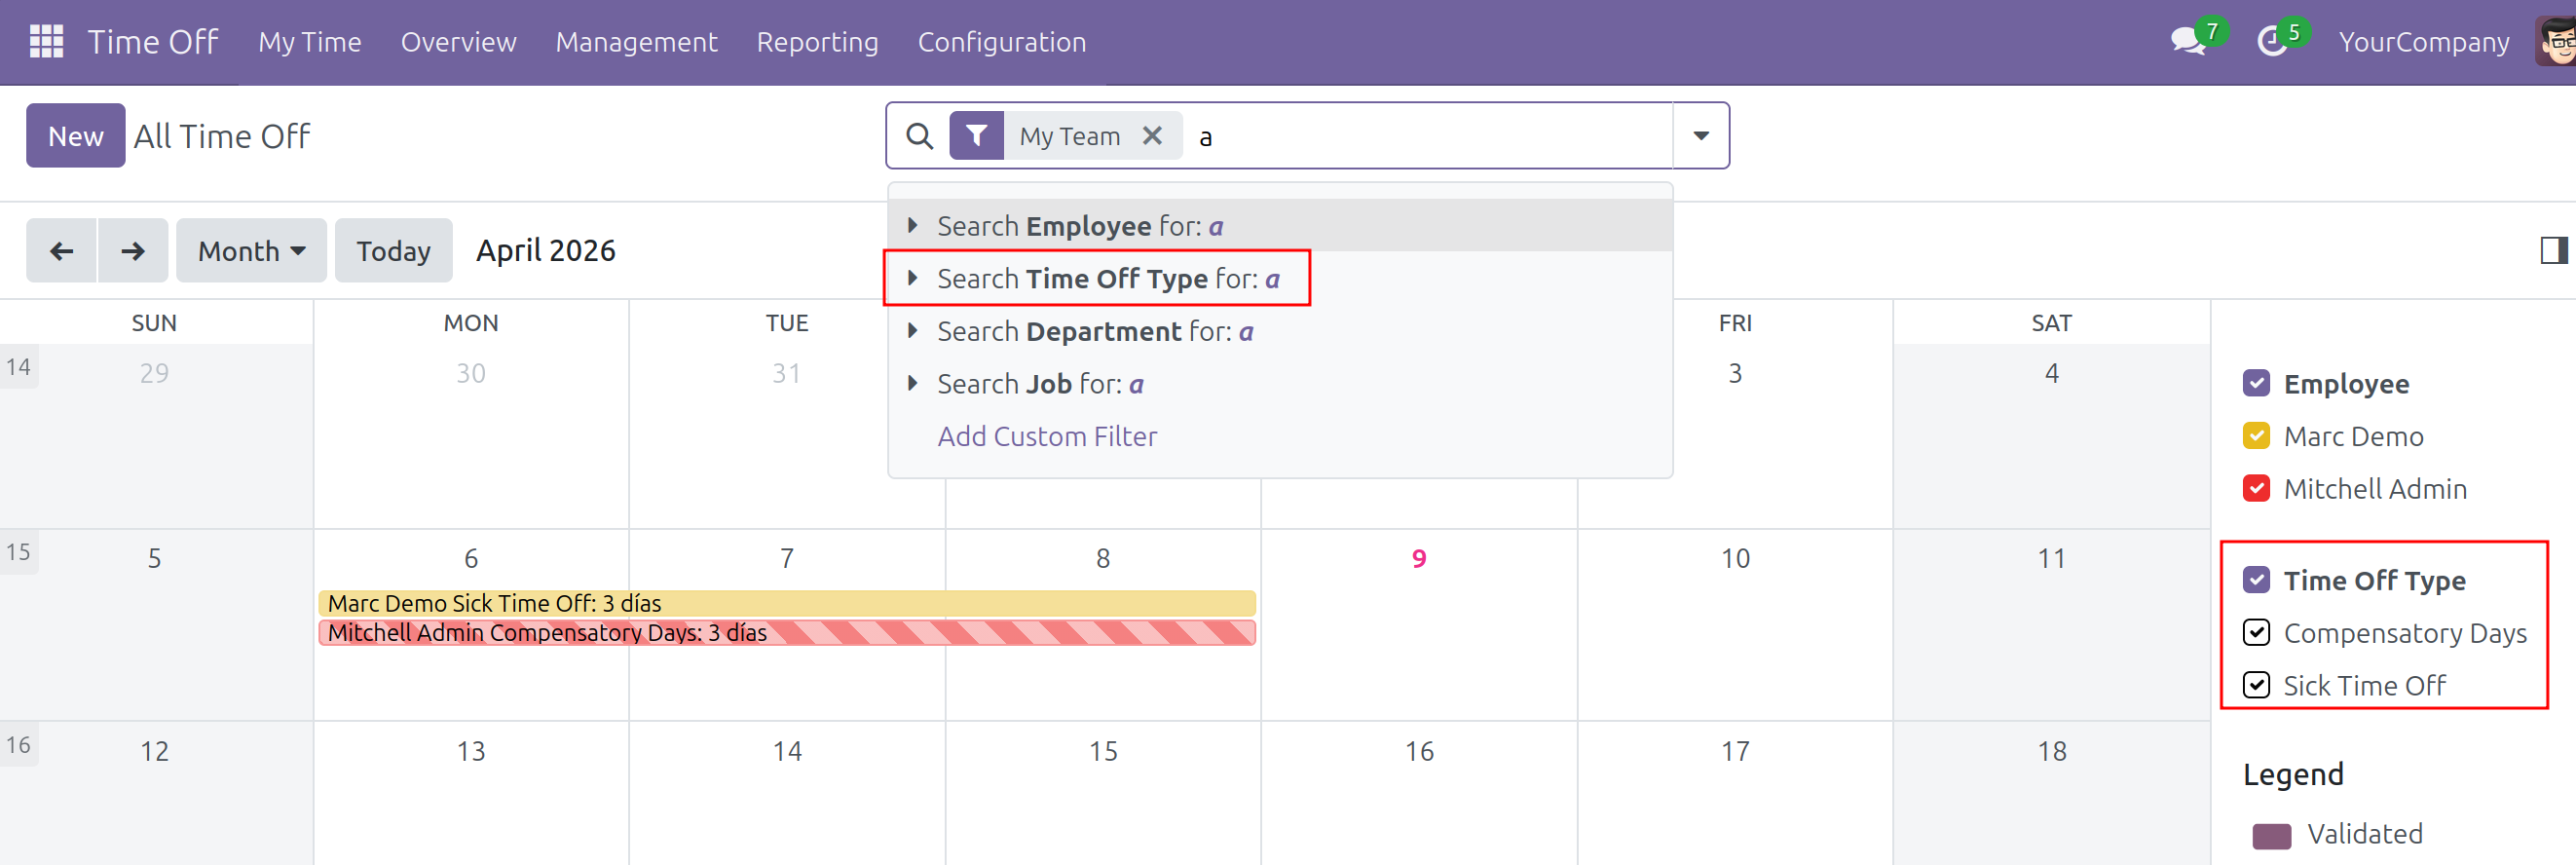Select Search Job for: a
Viewport: 2576px width, 865px height.
coord(1280,383)
